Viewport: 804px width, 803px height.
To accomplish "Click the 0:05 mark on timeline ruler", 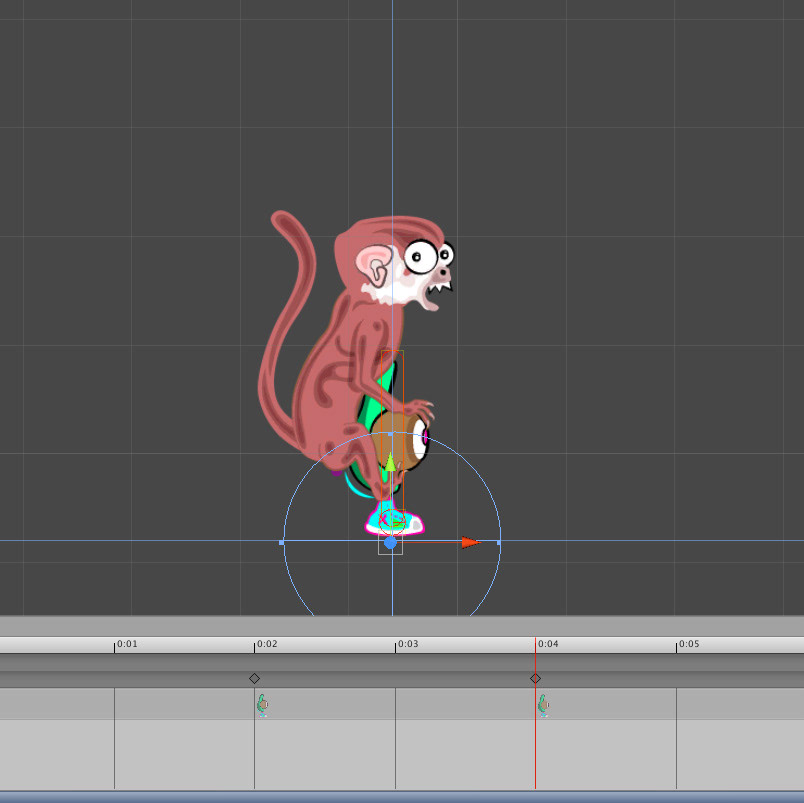I will pyautogui.click(x=689, y=644).
